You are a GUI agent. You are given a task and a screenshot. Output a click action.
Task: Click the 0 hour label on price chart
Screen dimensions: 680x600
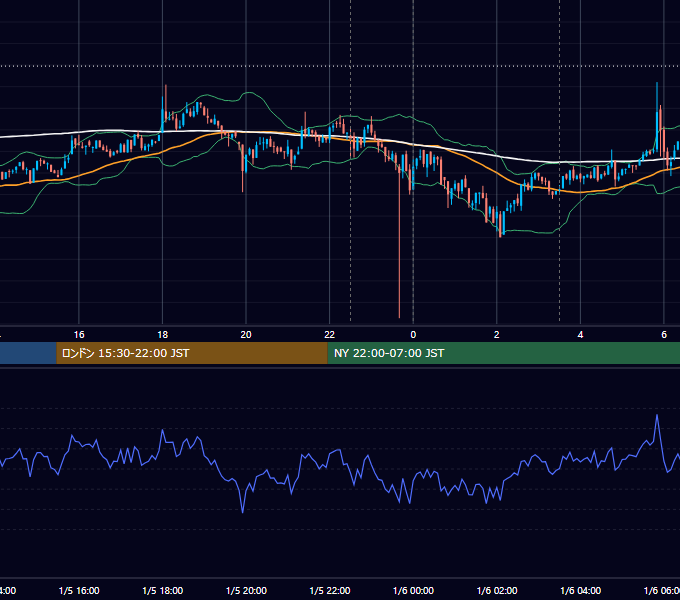tap(413, 335)
